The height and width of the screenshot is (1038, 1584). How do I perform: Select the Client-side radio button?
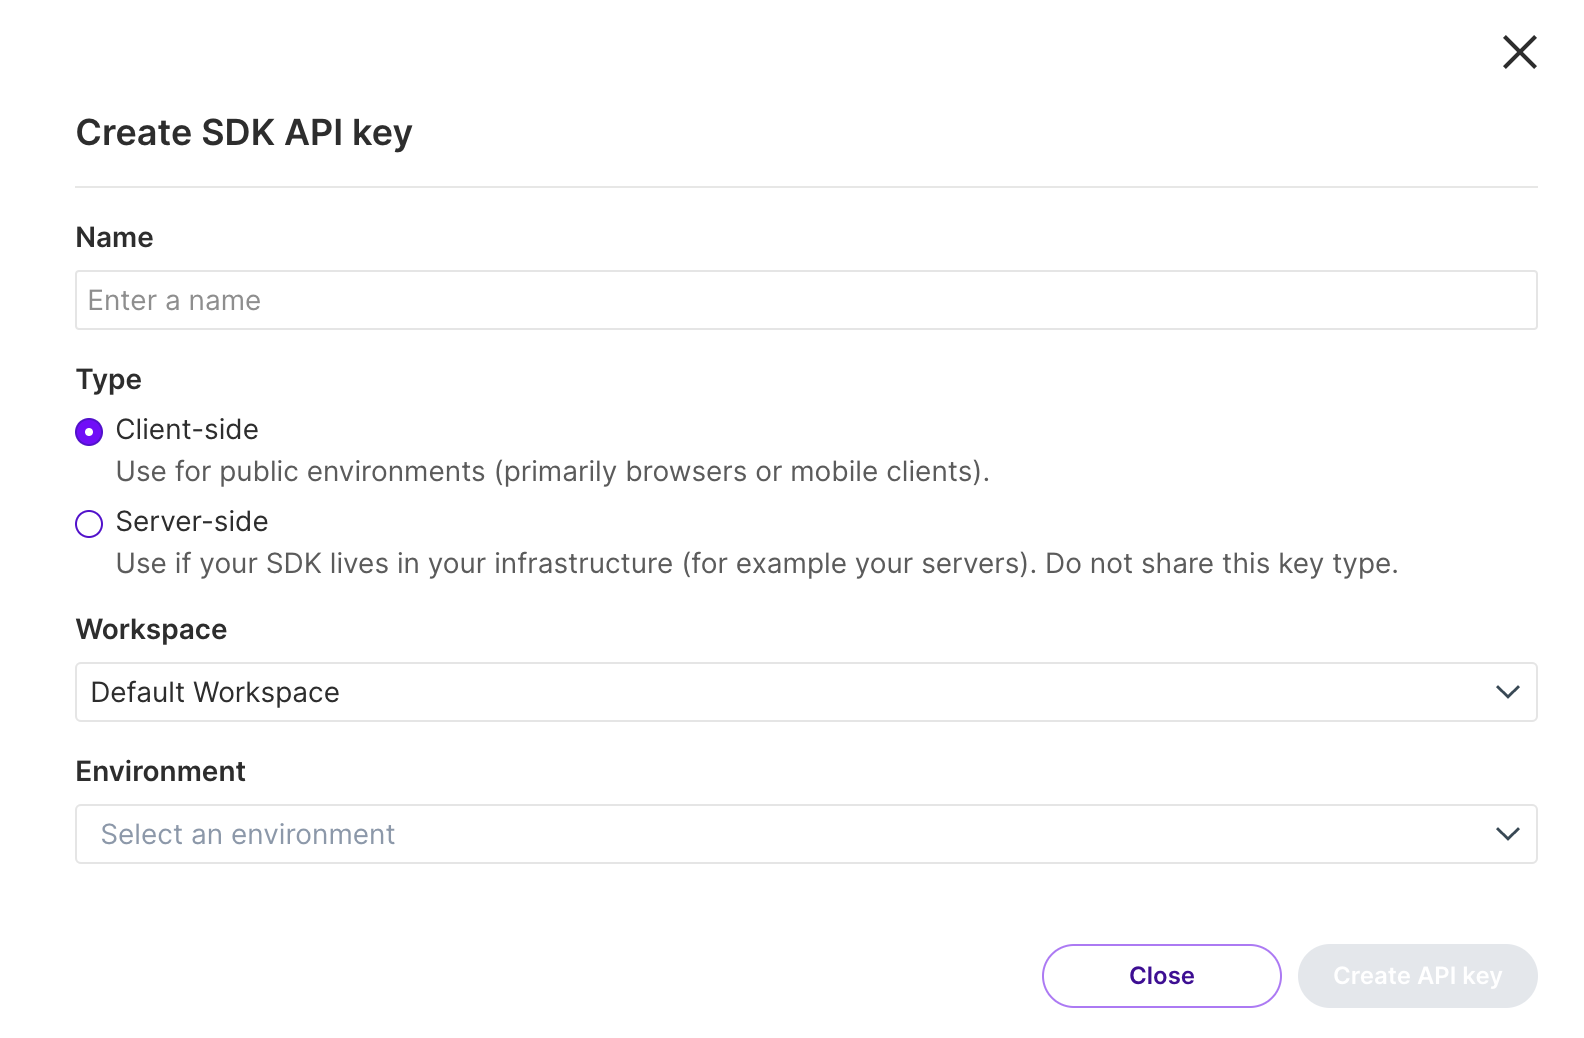[x=89, y=432]
